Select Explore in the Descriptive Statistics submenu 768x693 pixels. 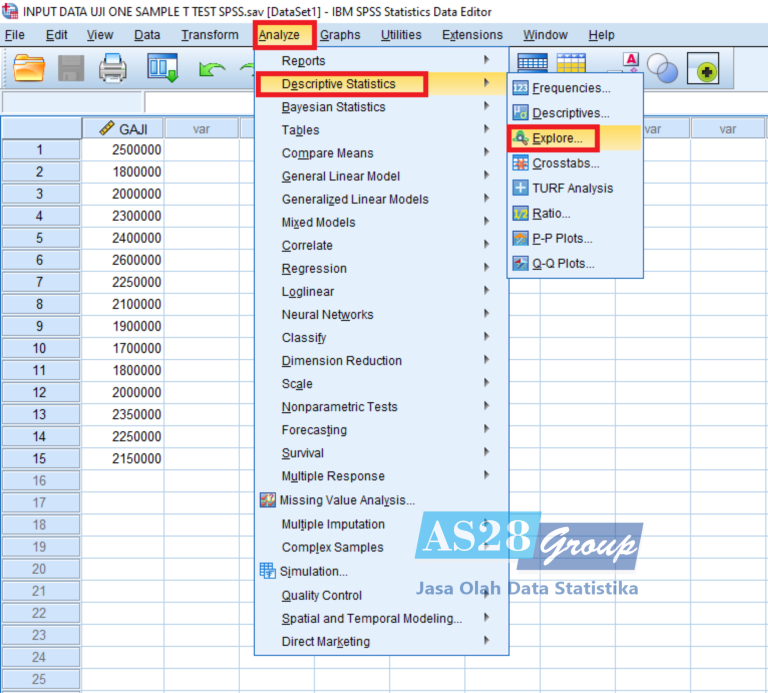[557, 138]
